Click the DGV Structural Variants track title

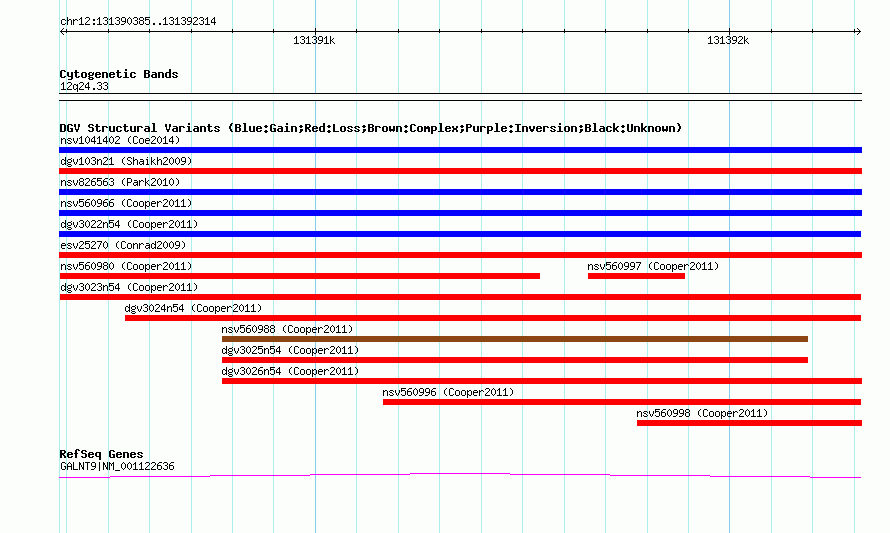370,128
